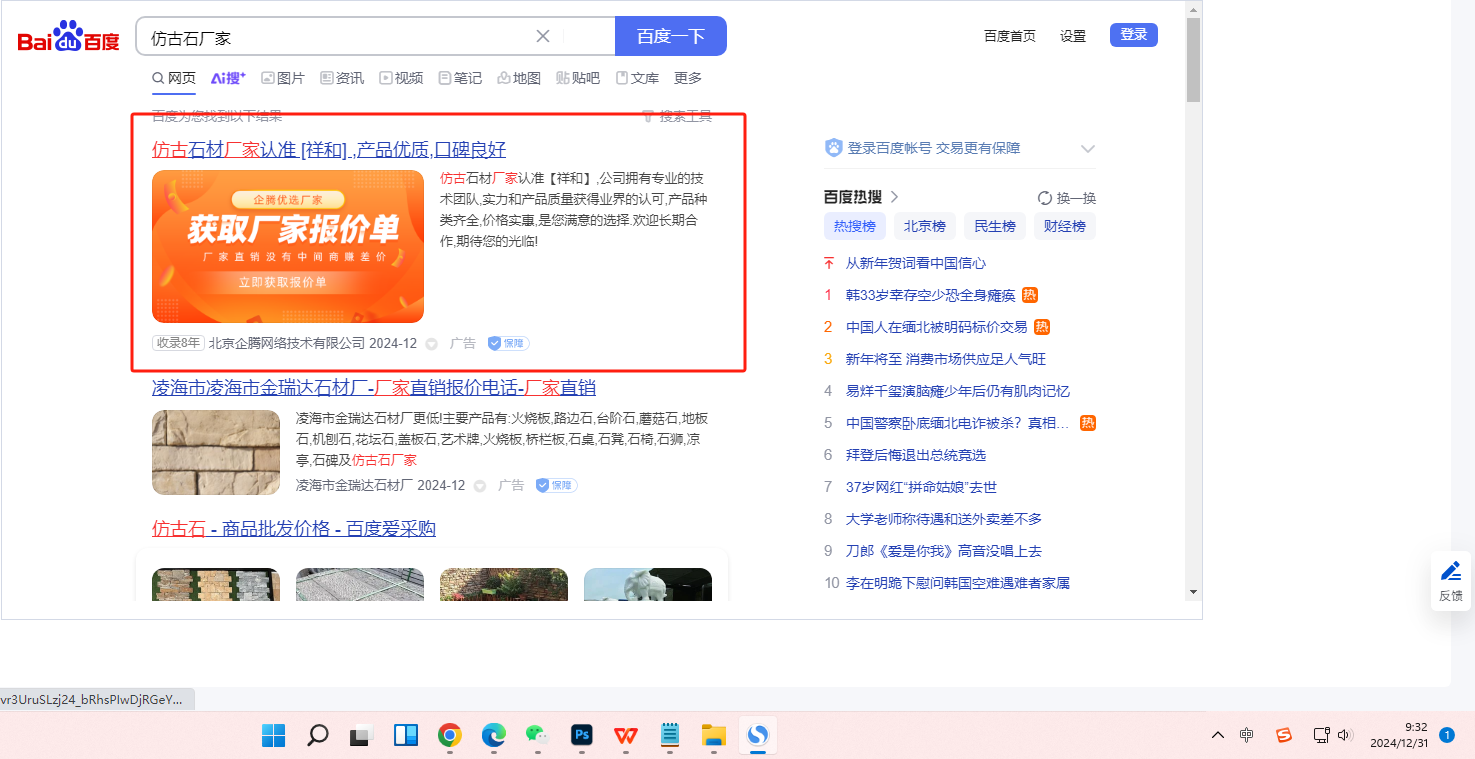Select the 民生榜 hot list tab
The height and width of the screenshot is (759, 1475).
(x=995, y=226)
